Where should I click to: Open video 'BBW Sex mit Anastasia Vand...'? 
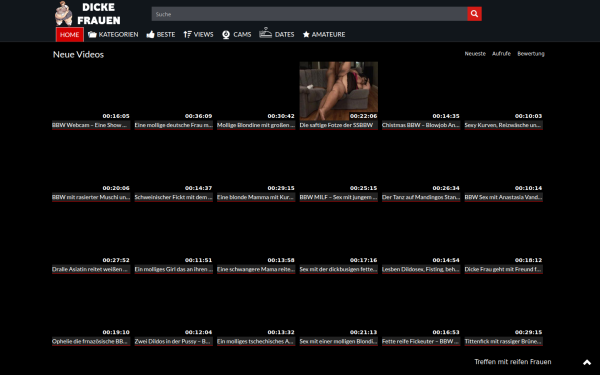point(504,197)
